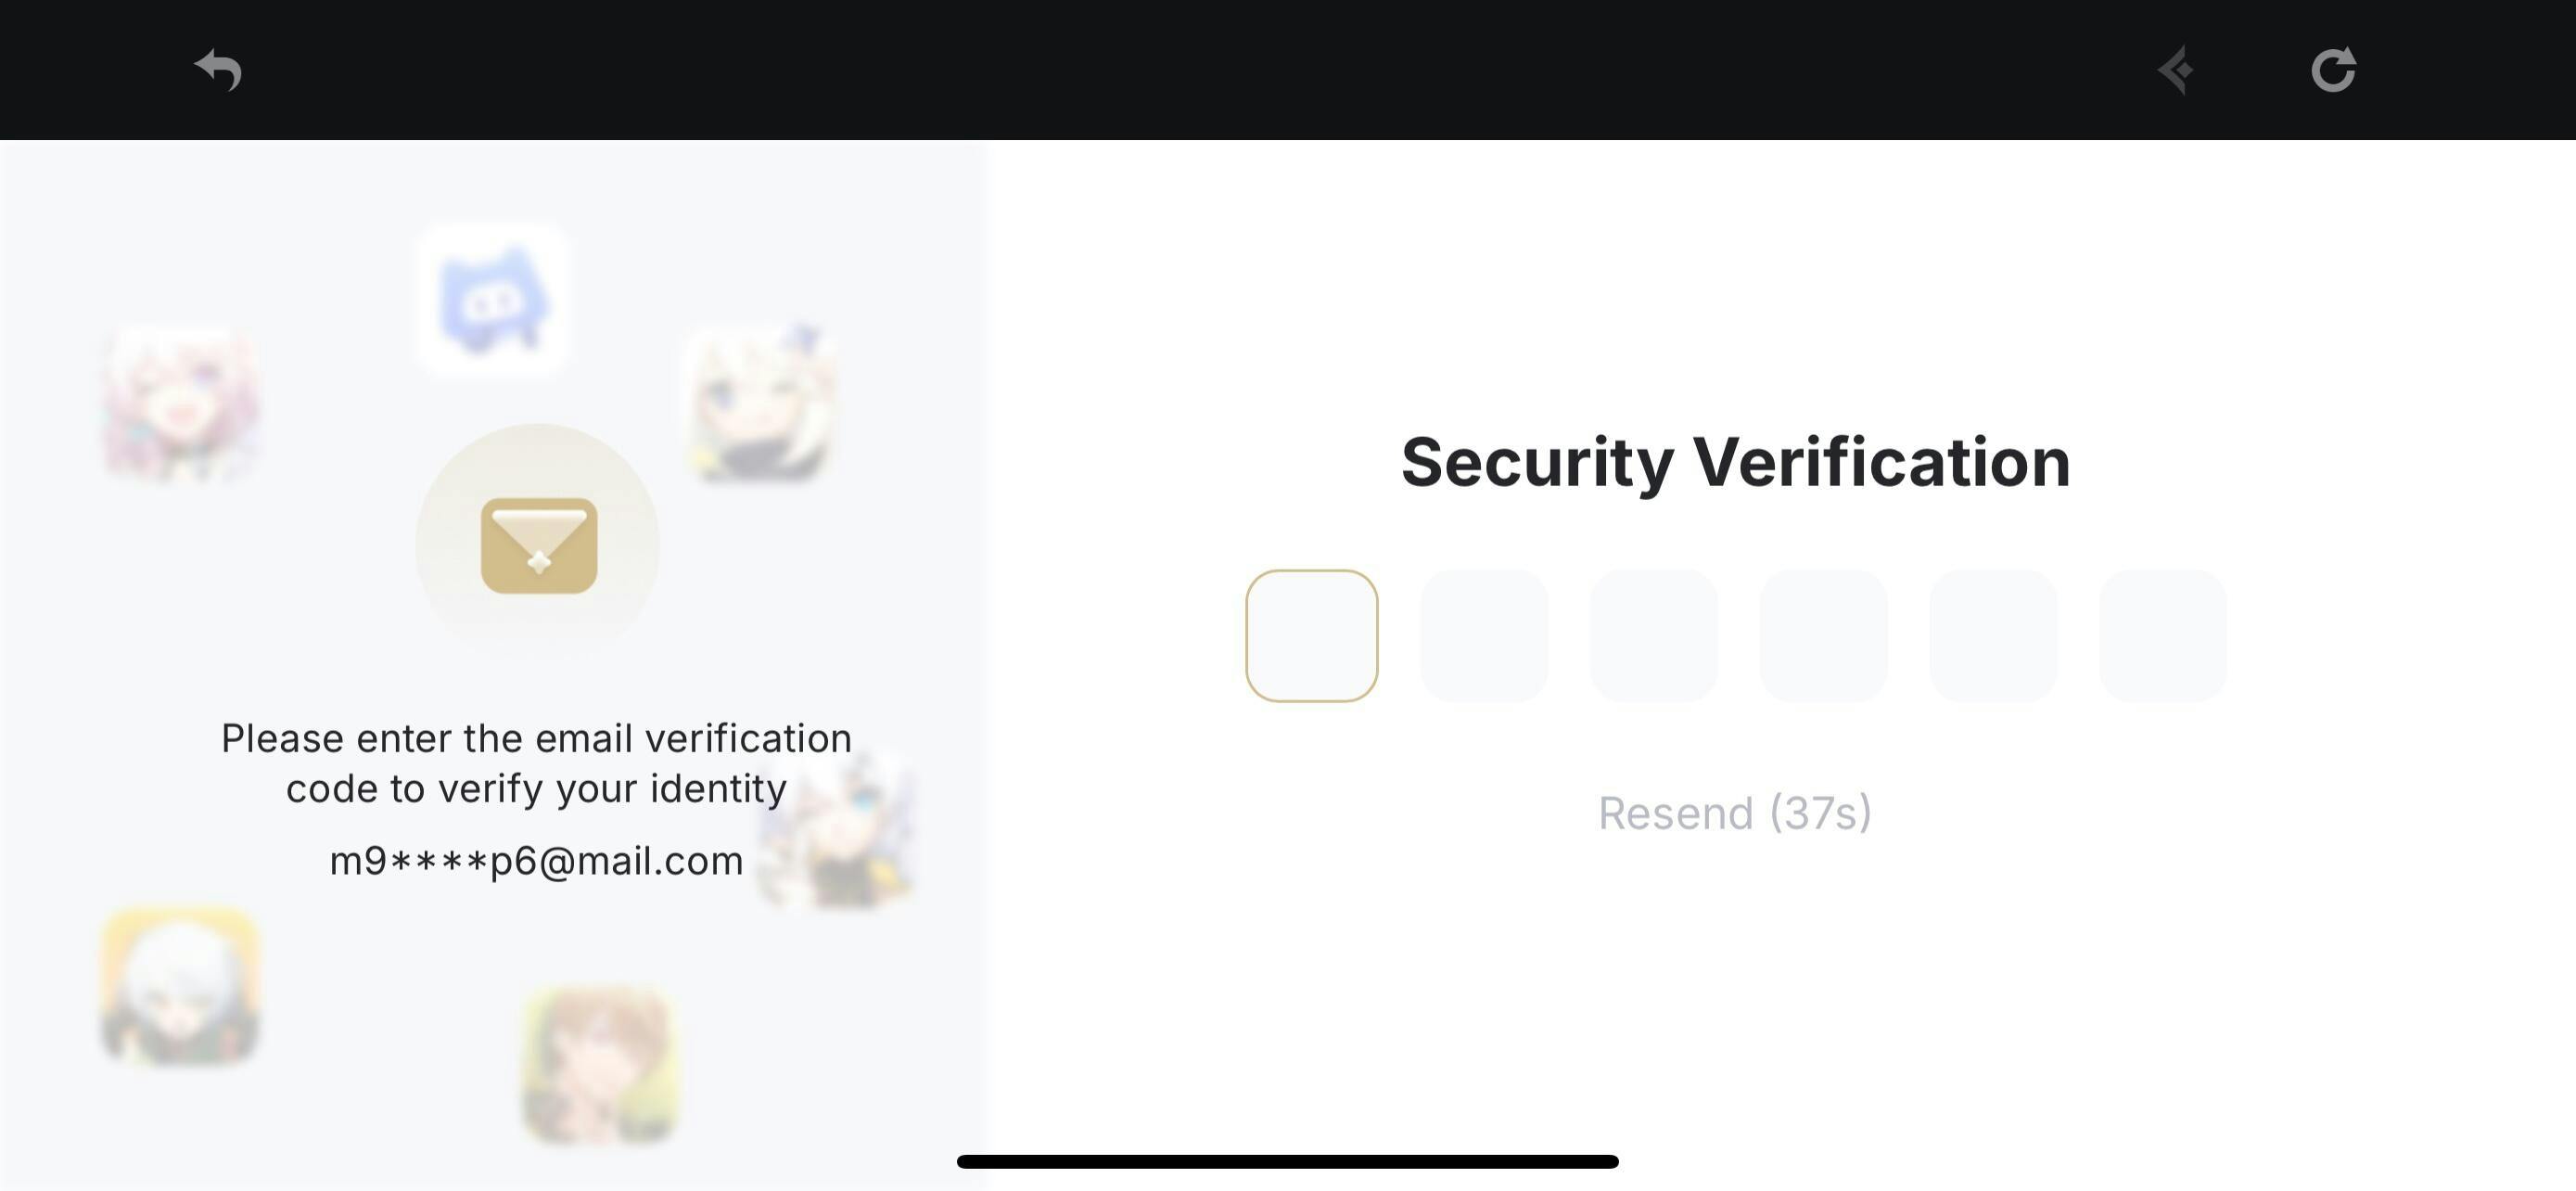
Task: Tap the blue Discord-style app icon
Action: pyautogui.click(x=493, y=300)
